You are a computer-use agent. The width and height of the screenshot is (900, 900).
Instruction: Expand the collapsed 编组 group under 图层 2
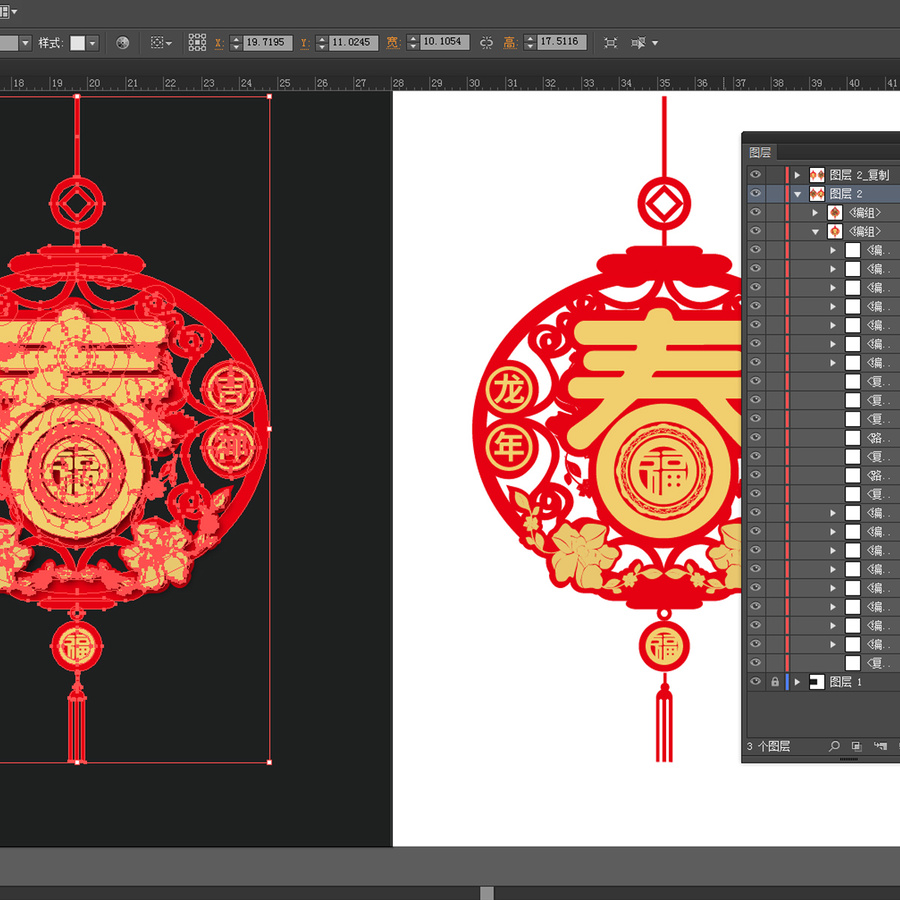(x=815, y=213)
